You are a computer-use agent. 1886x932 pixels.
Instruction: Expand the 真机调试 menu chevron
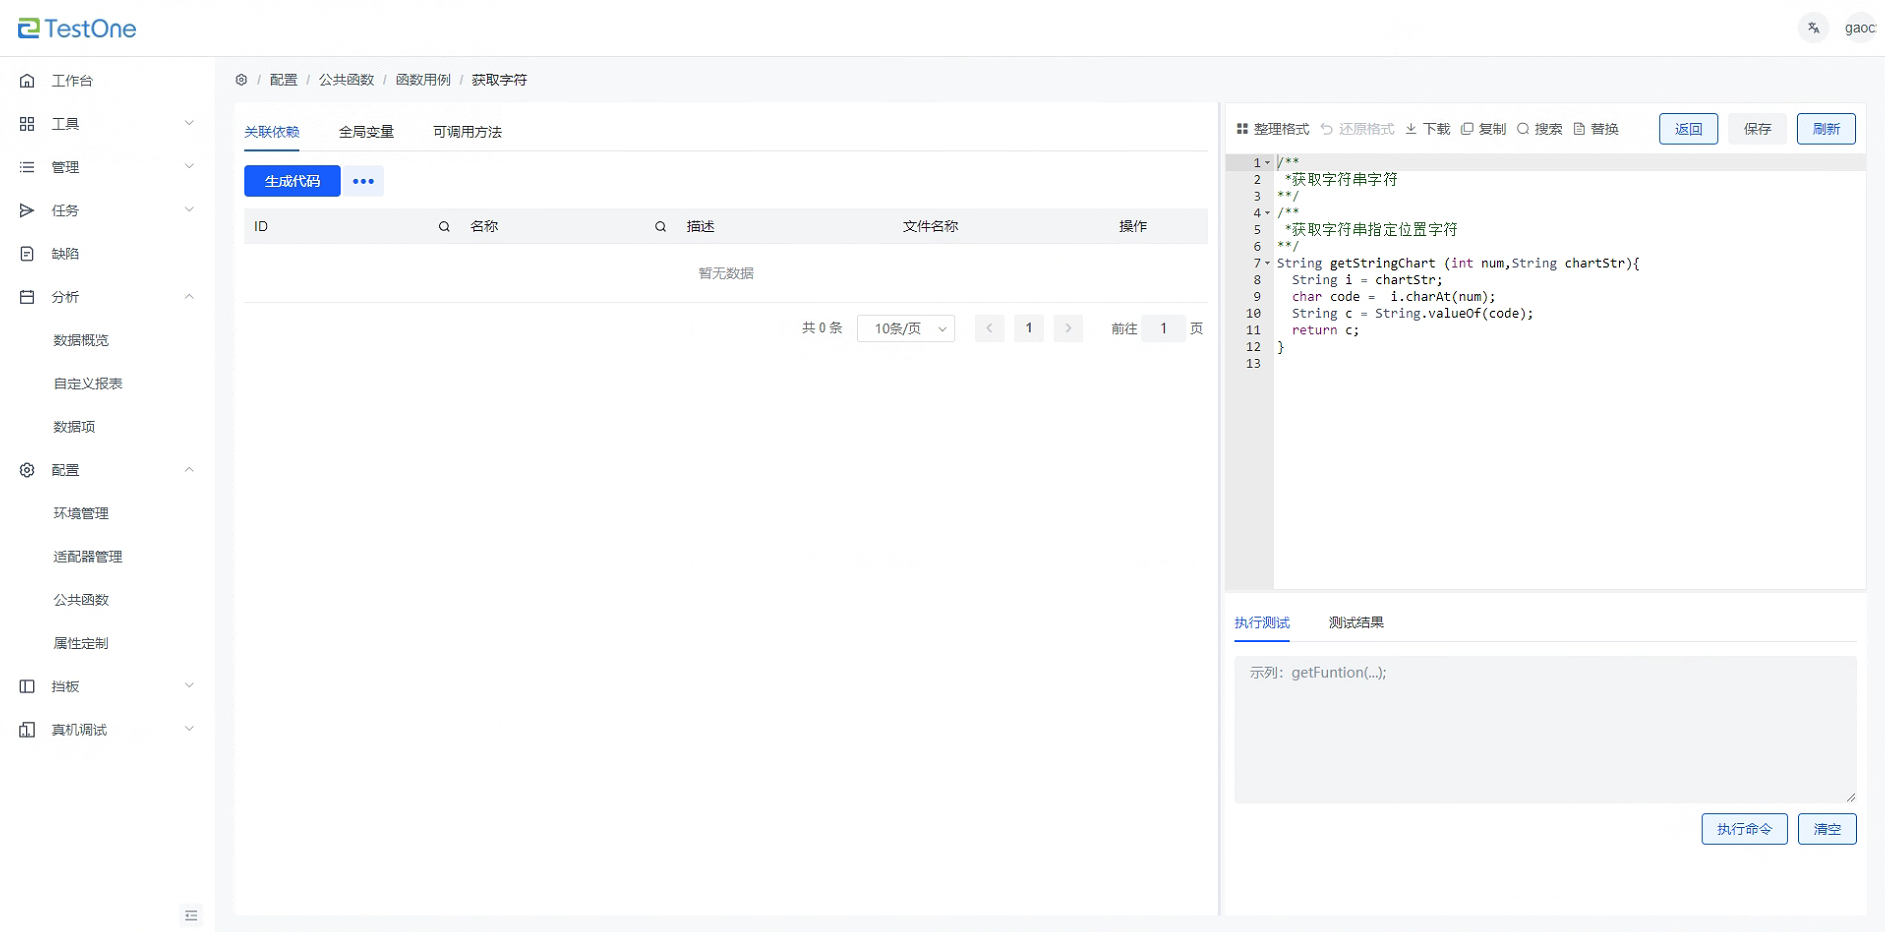pyautogui.click(x=189, y=729)
